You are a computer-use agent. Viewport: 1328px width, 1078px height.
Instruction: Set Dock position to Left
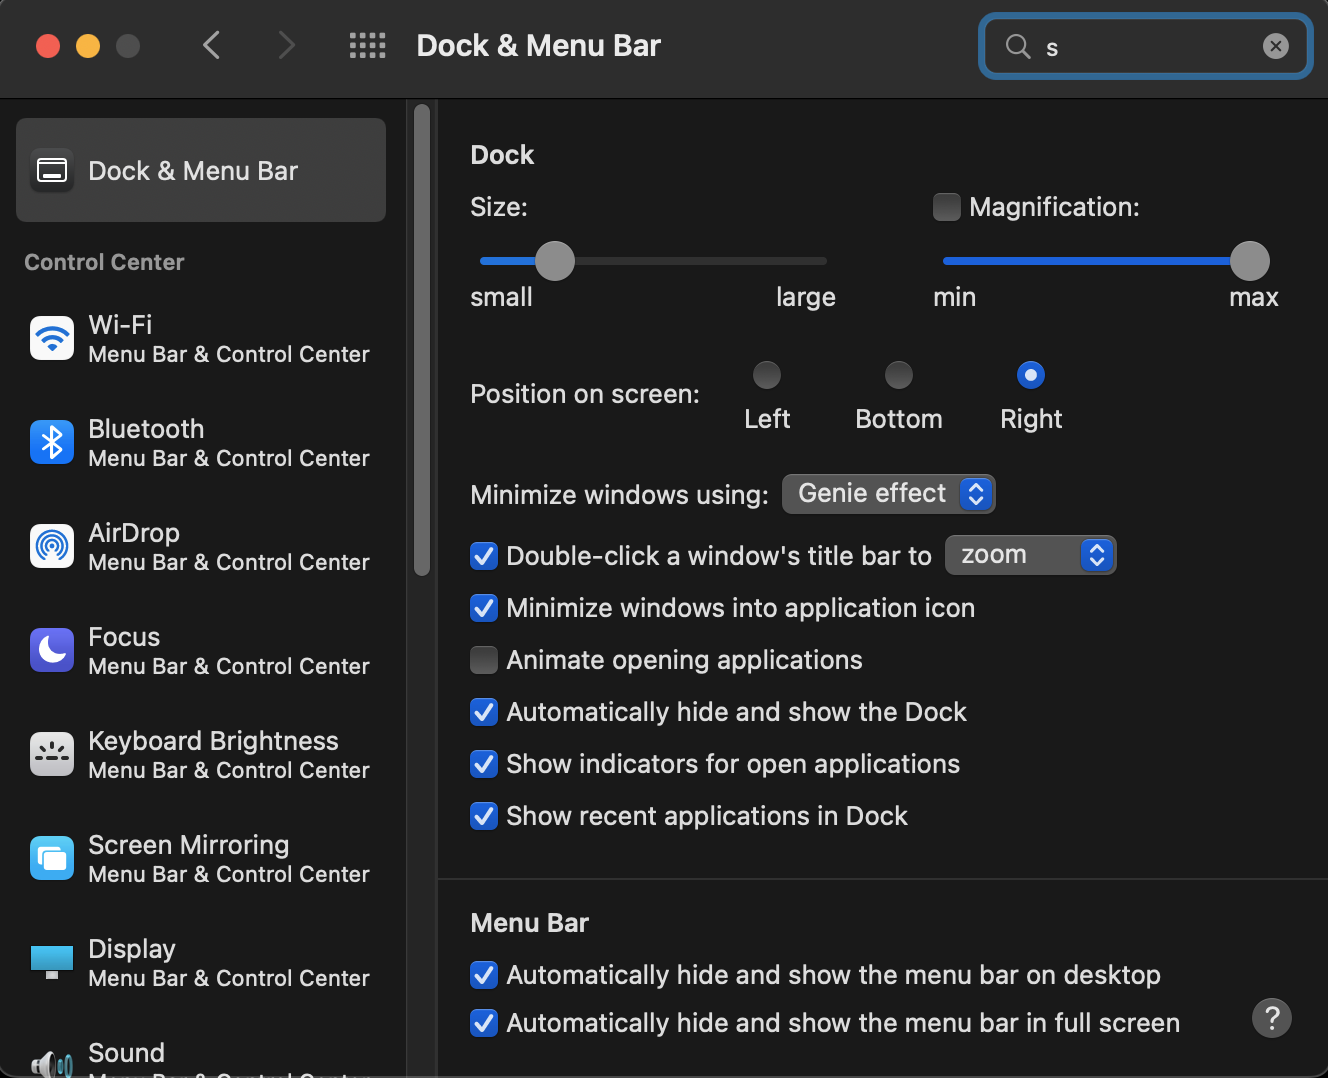(767, 375)
